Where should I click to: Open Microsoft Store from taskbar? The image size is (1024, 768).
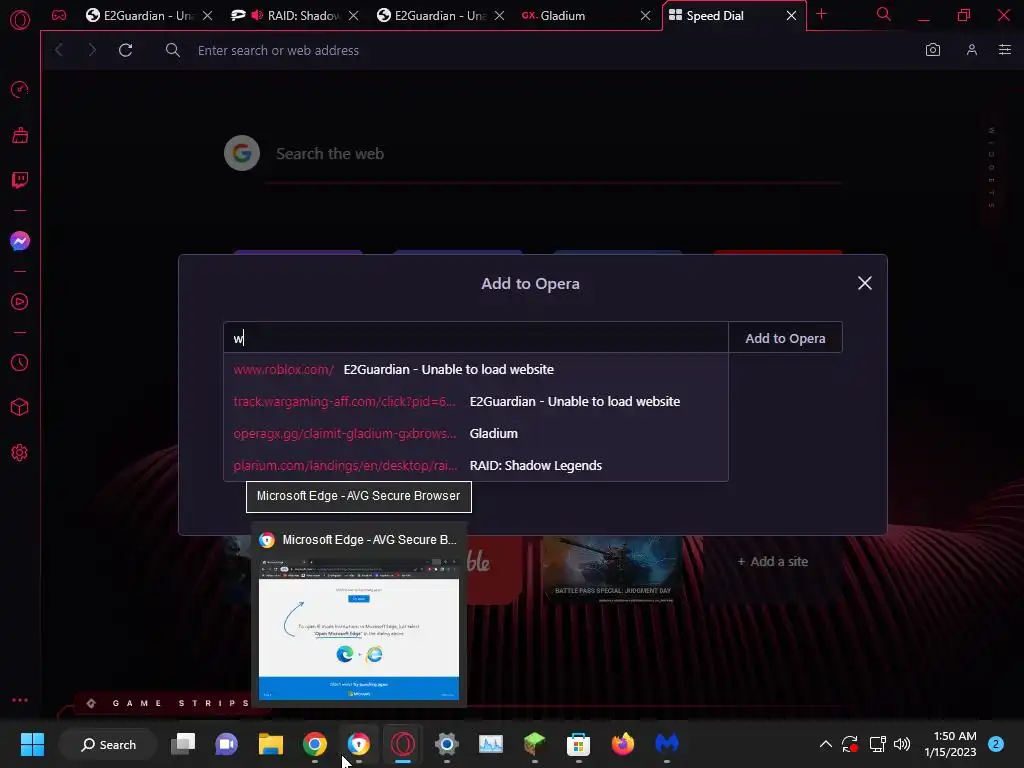click(x=578, y=744)
